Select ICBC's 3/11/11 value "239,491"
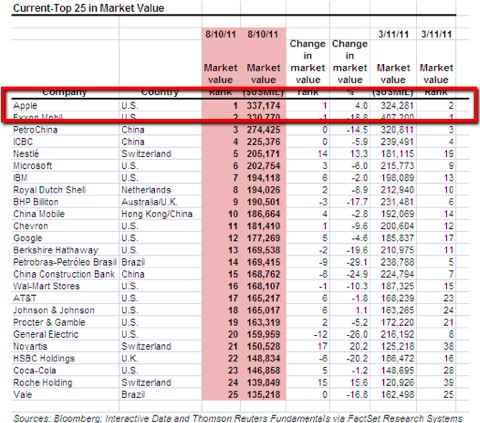Viewport: 480px width, 423px height. (397, 142)
